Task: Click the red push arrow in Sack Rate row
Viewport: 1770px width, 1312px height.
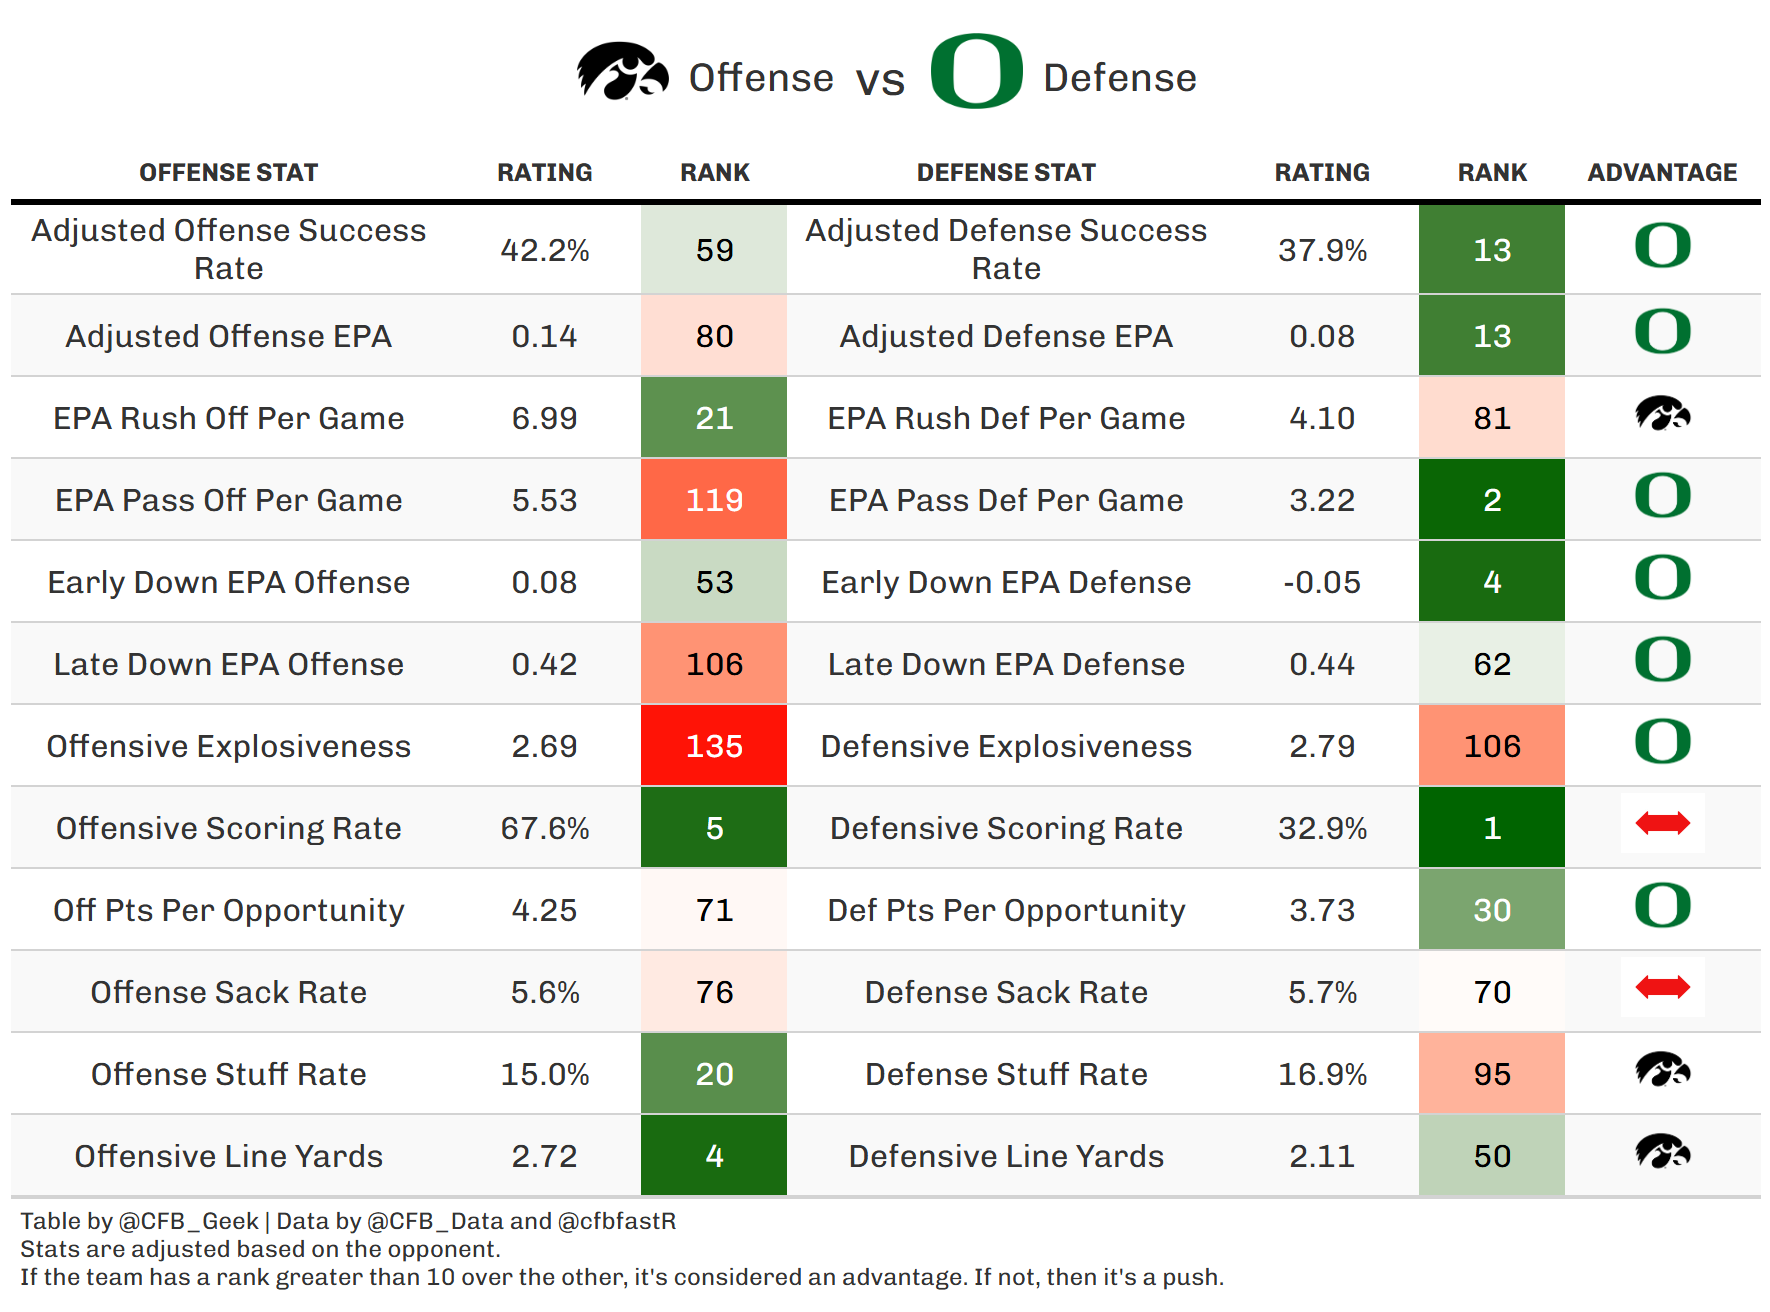Action: click(1662, 988)
